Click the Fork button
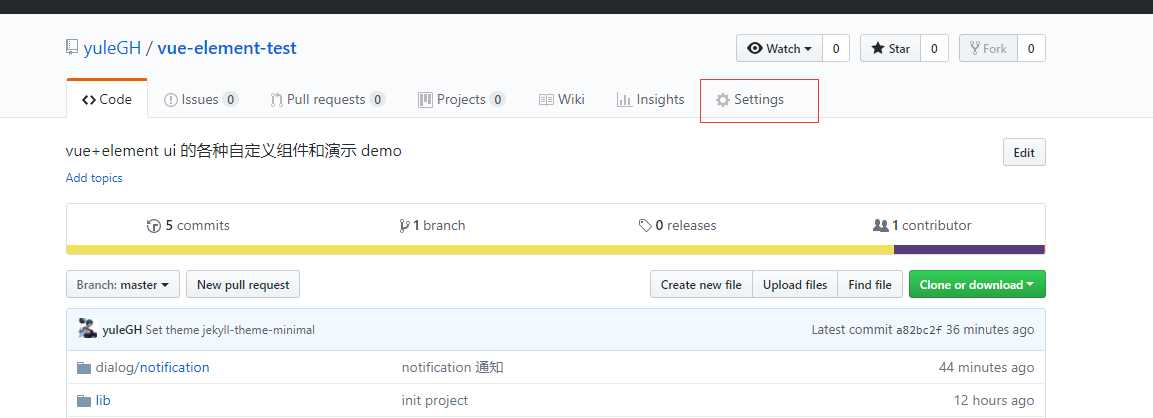The height and width of the screenshot is (418, 1153). click(988, 49)
